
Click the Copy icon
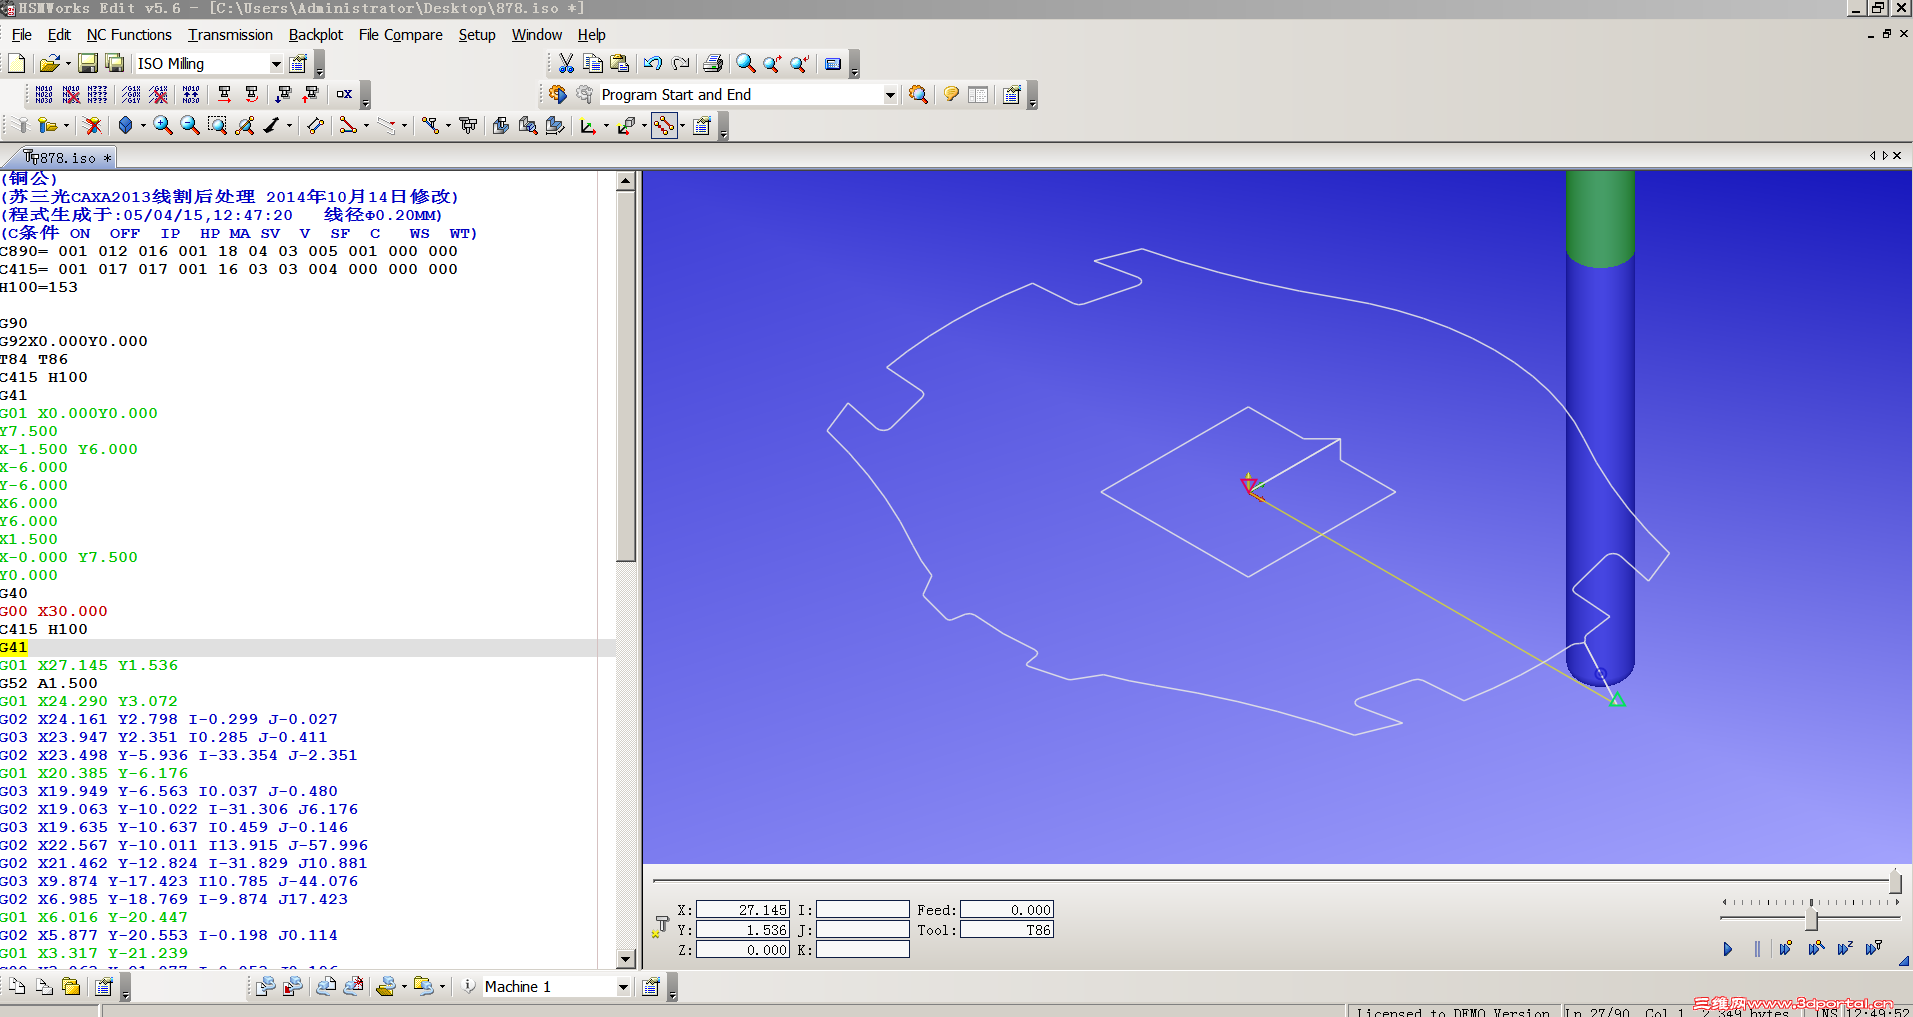click(x=593, y=64)
